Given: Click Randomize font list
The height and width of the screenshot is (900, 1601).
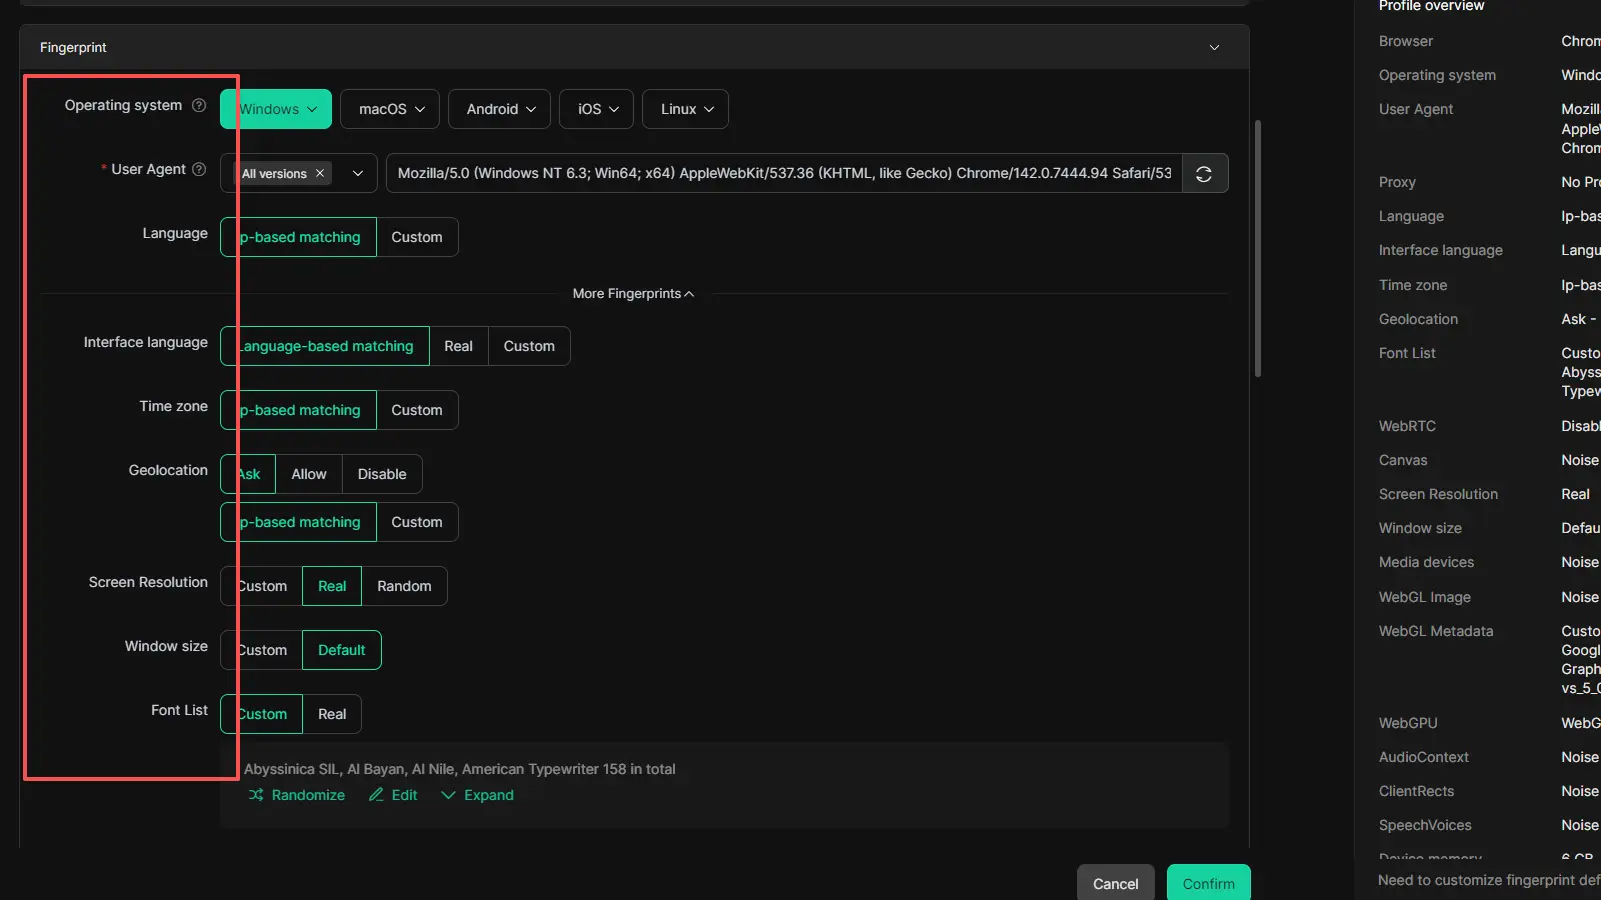Looking at the screenshot, I should pyautogui.click(x=297, y=795).
